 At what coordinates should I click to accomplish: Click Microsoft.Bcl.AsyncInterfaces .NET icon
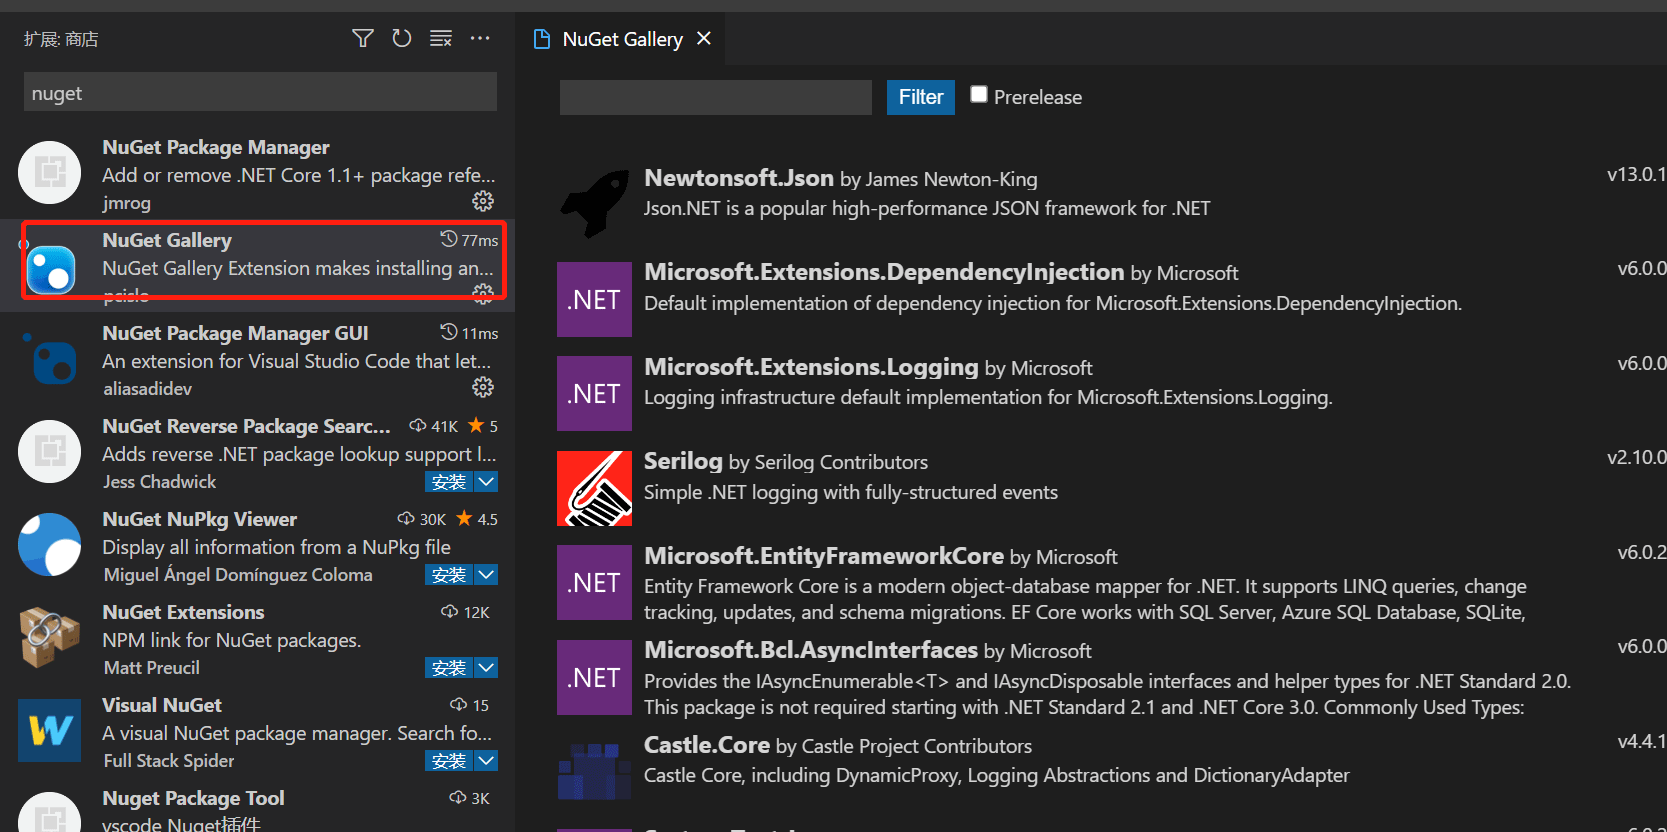click(594, 677)
